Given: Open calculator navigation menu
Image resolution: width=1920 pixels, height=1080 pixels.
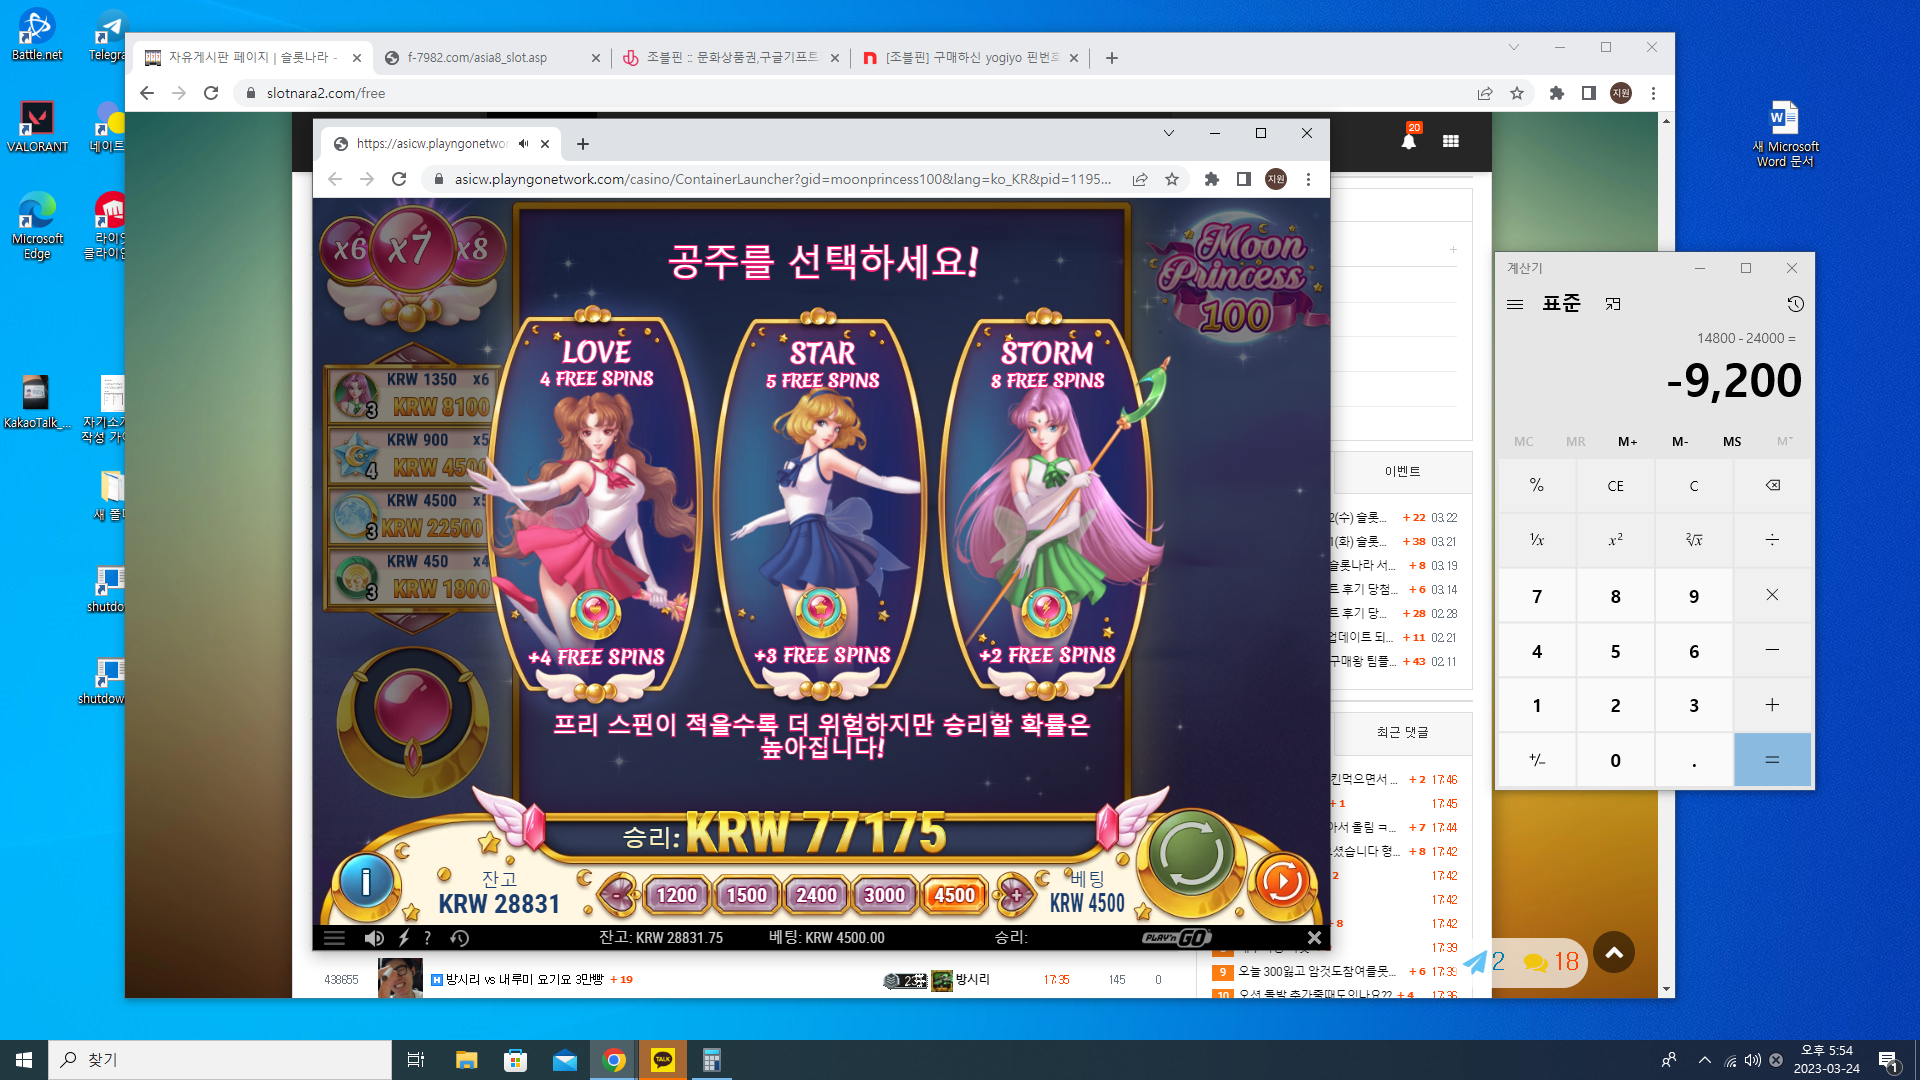Looking at the screenshot, I should (x=1515, y=304).
